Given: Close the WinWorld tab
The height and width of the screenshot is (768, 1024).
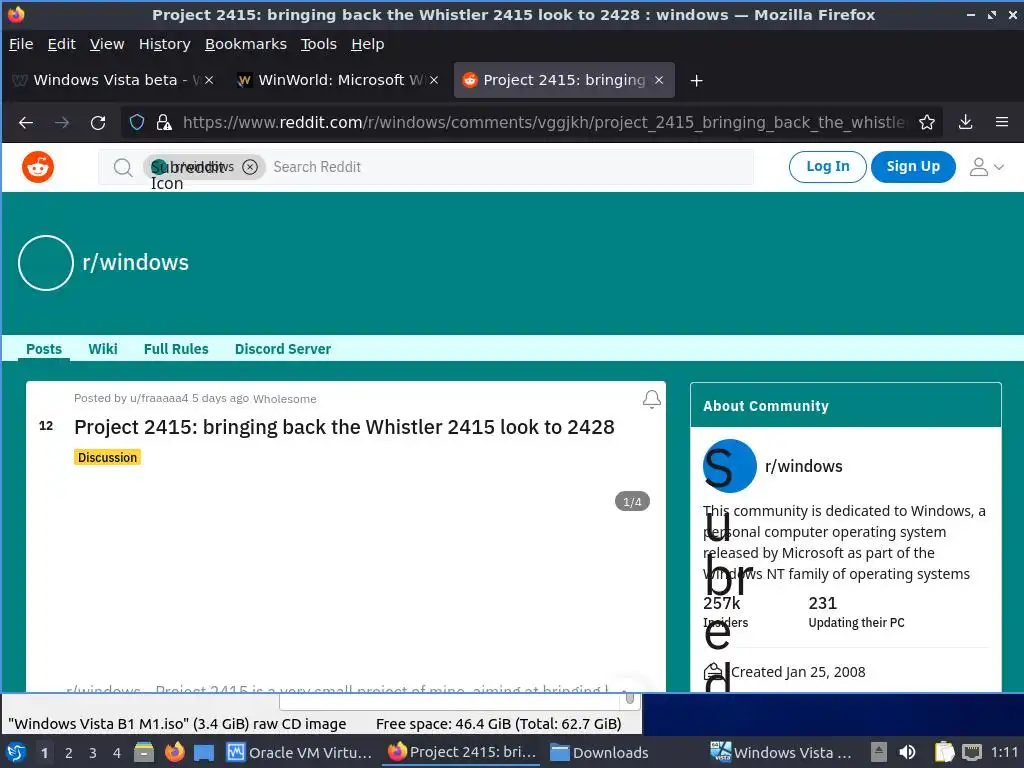Looking at the screenshot, I should click(434, 80).
